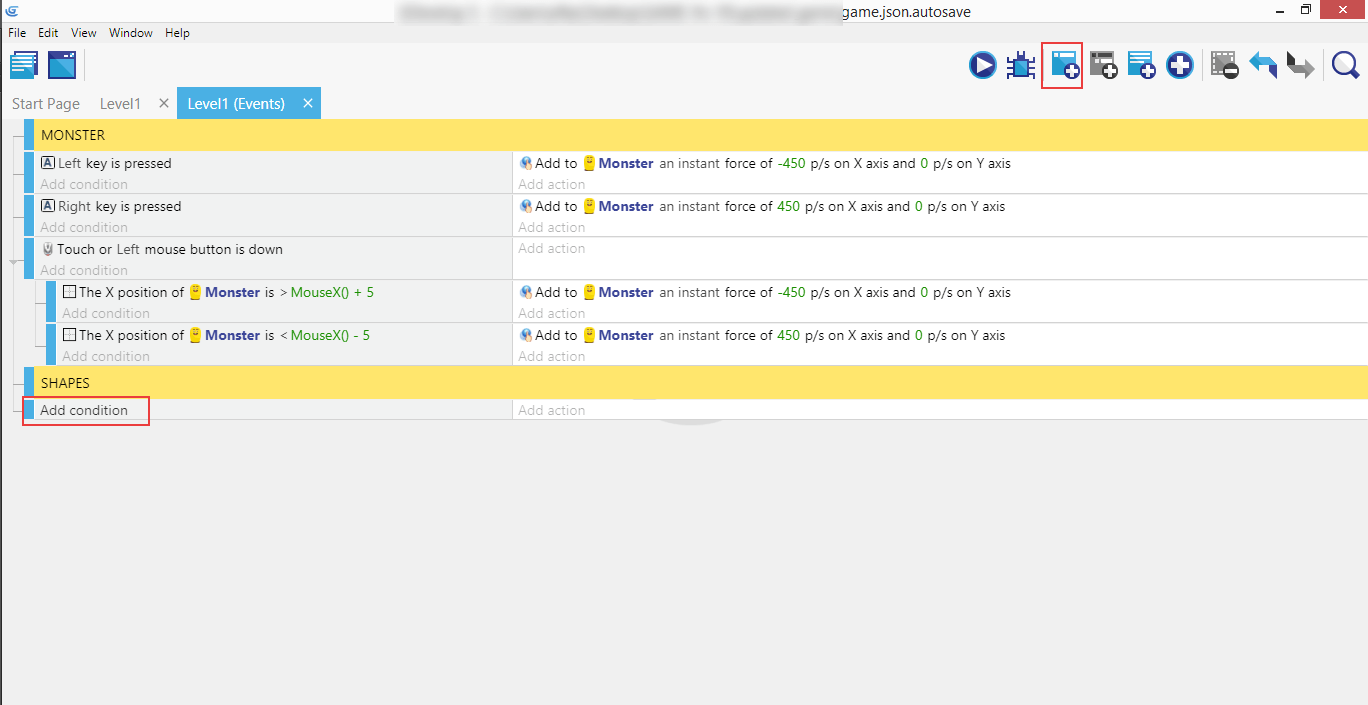1368x705 pixels.
Task: Launch the game preview with the play icon
Action: click(x=982, y=66)
